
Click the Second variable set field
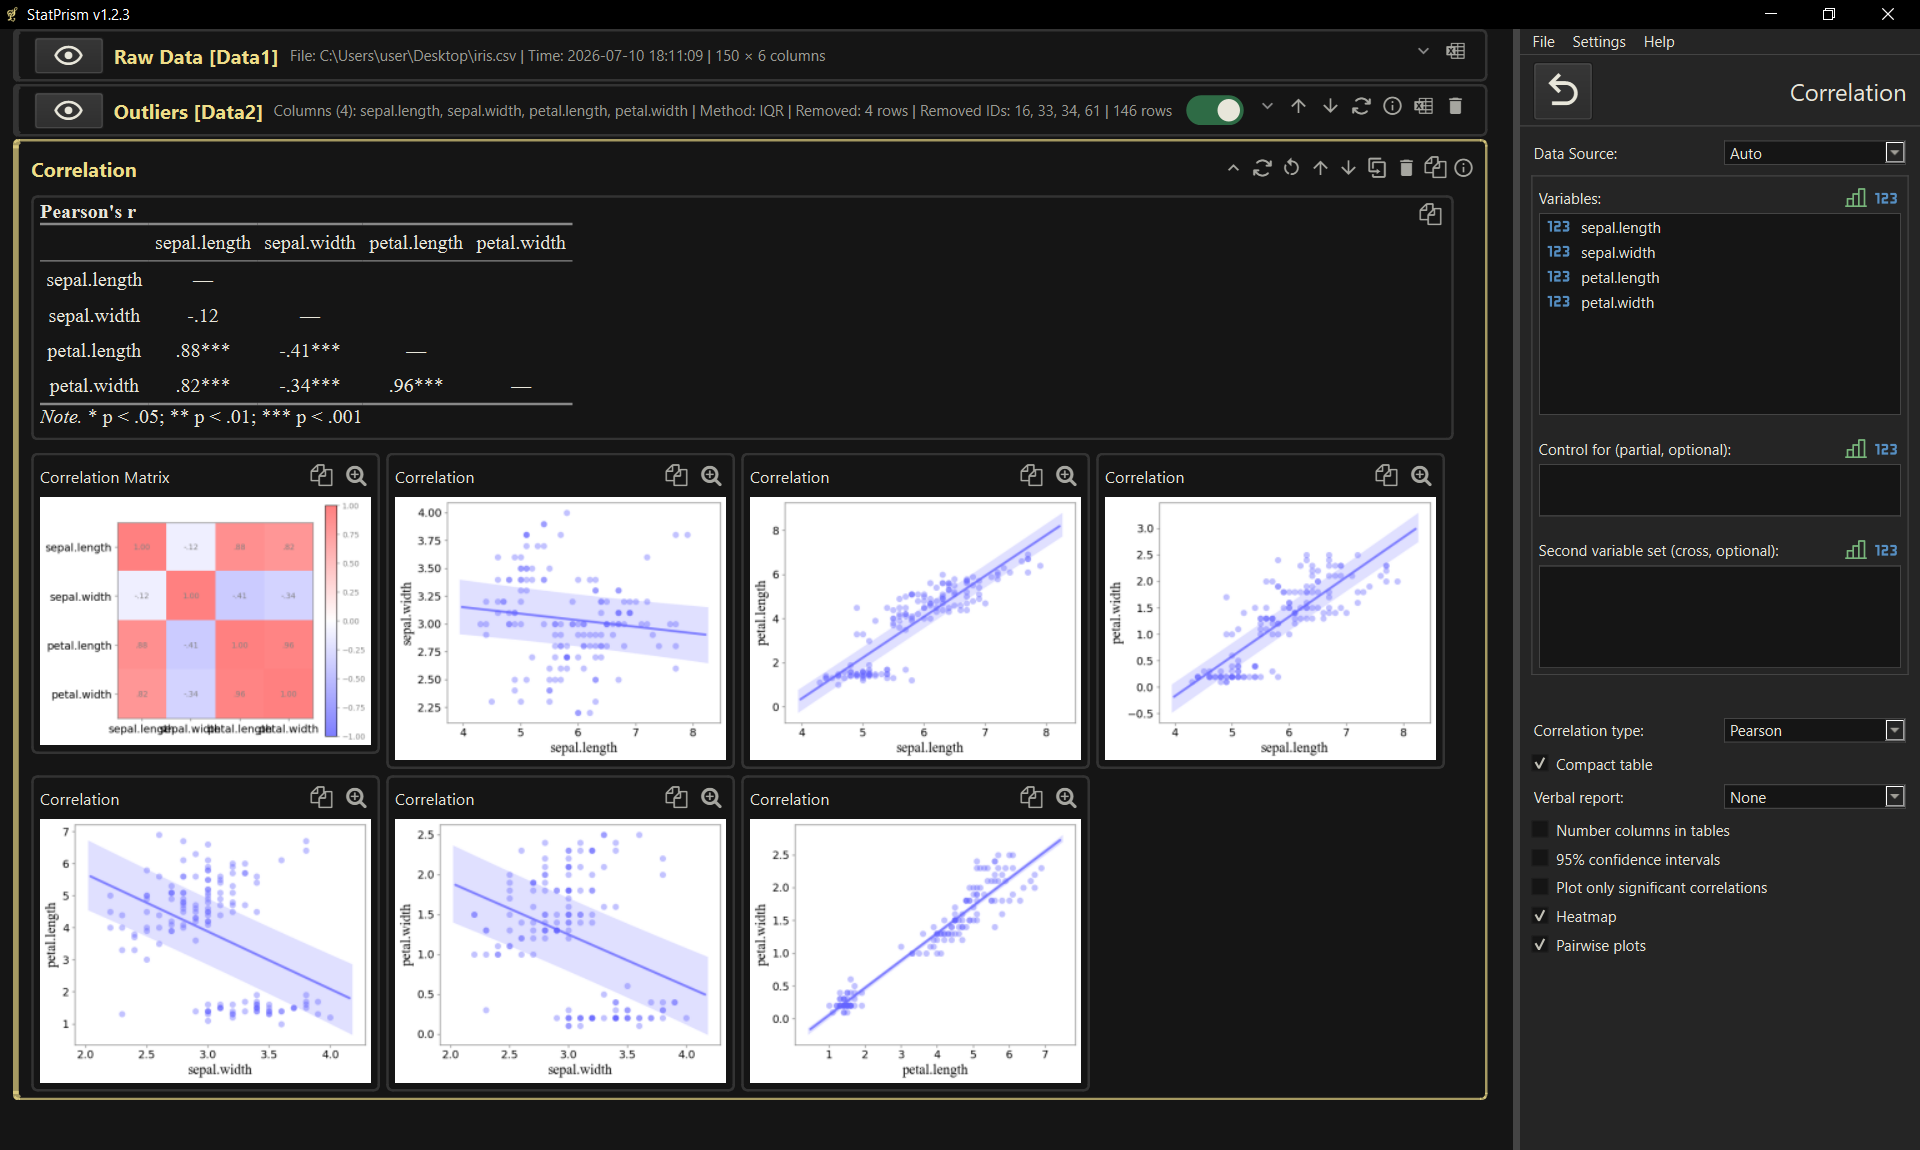click(1719, 617)
